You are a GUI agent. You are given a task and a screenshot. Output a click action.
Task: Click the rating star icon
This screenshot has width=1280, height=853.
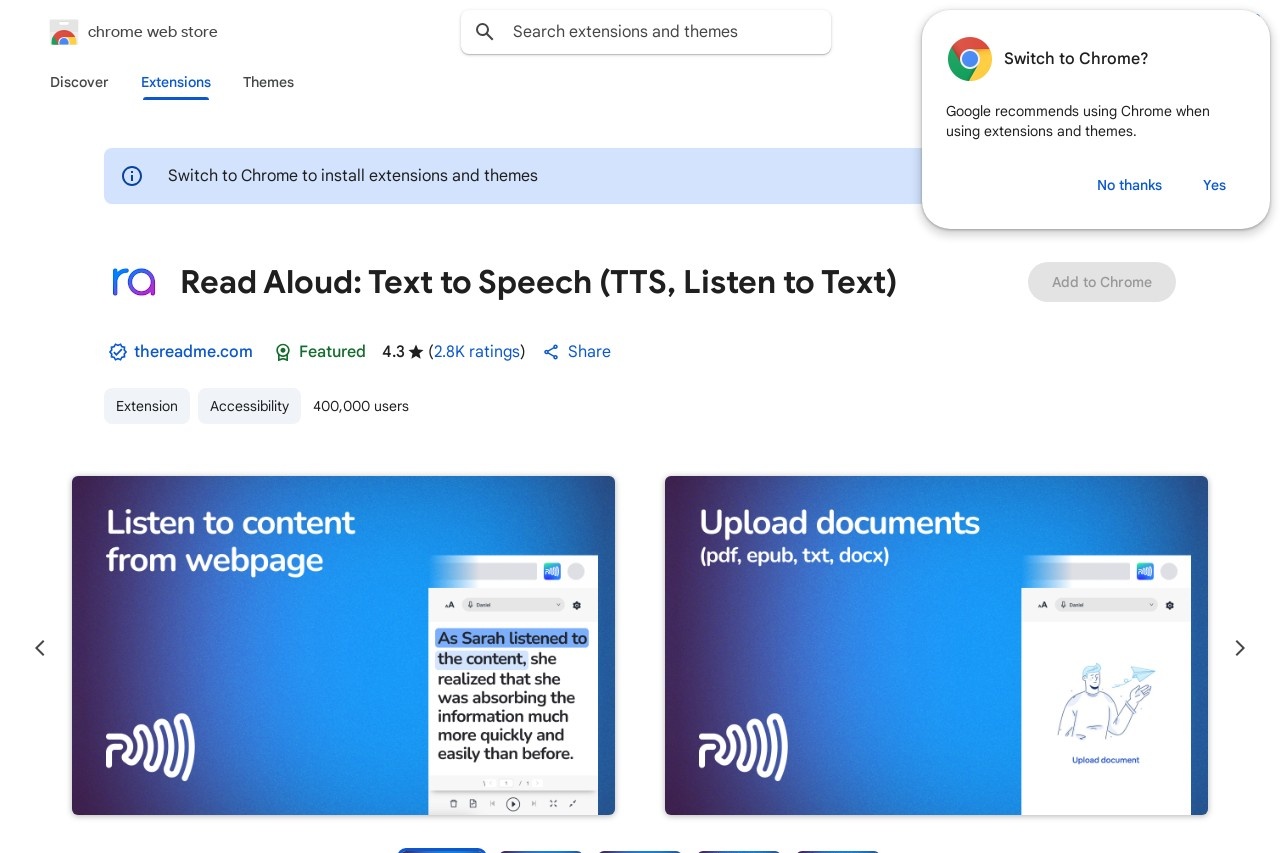click(x=416, y=352)
